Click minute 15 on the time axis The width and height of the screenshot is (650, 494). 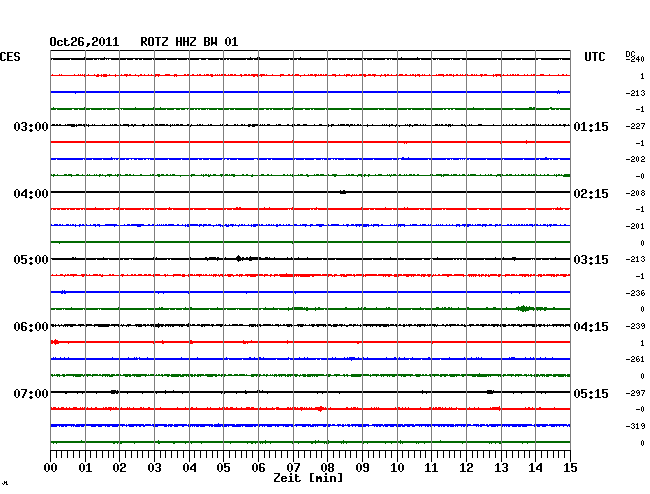point(570,467)
